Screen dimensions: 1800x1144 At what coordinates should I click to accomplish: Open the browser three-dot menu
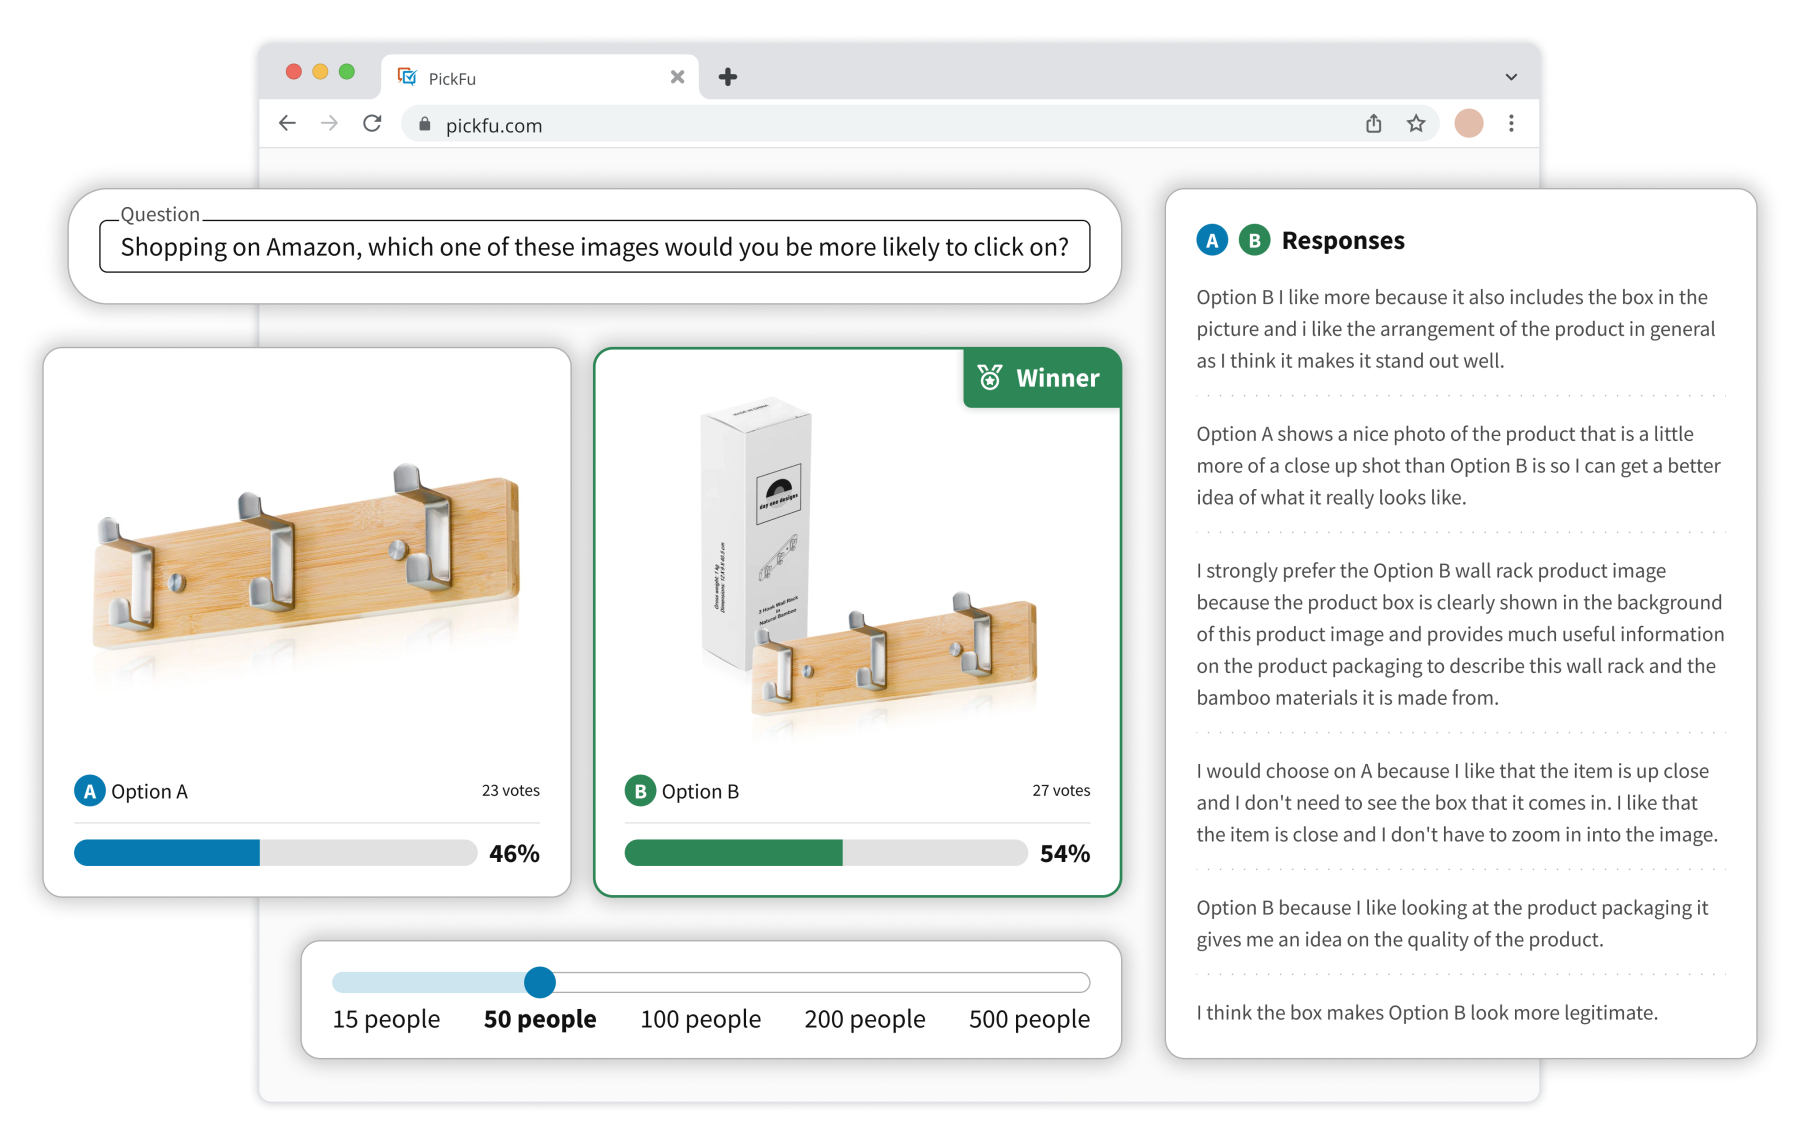(1511, 124)
